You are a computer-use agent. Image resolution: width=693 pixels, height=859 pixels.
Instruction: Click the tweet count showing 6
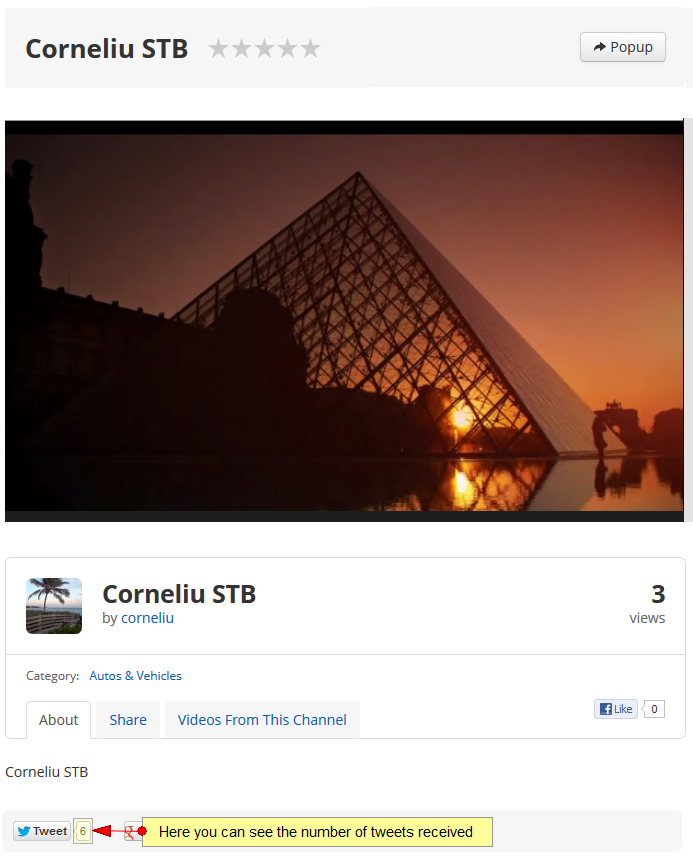pos(83,831)
